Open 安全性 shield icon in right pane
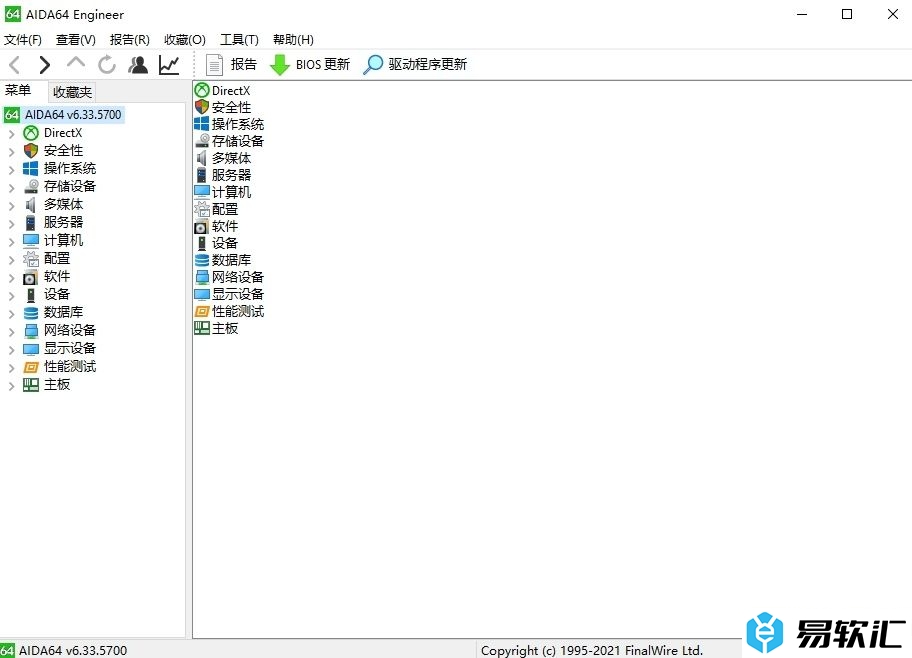 [x=202, y=107]
